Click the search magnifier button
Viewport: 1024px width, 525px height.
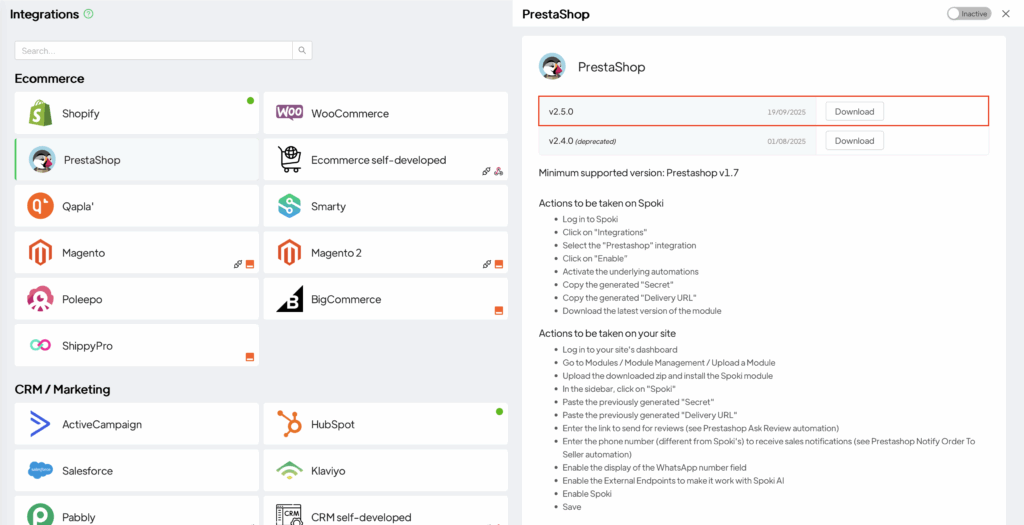coord(302,50)
